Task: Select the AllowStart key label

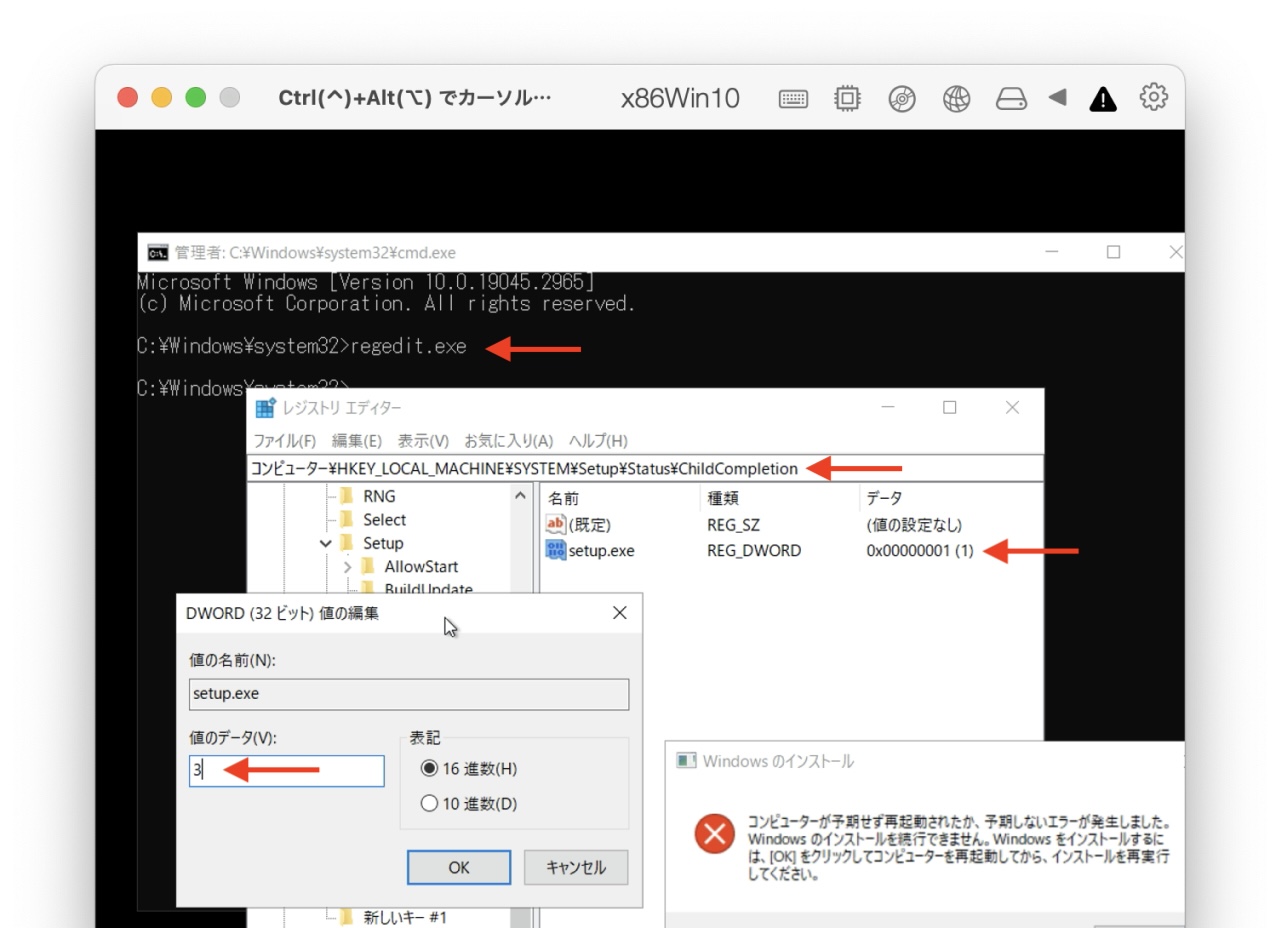Action: [421, 566]
